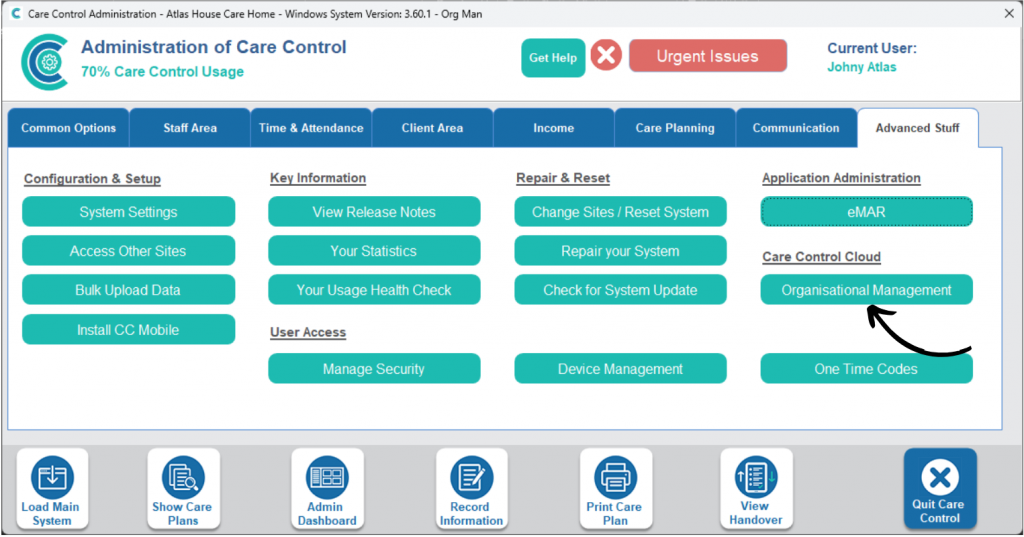Close the Care Control Administration window

(x=1009, y=13)
